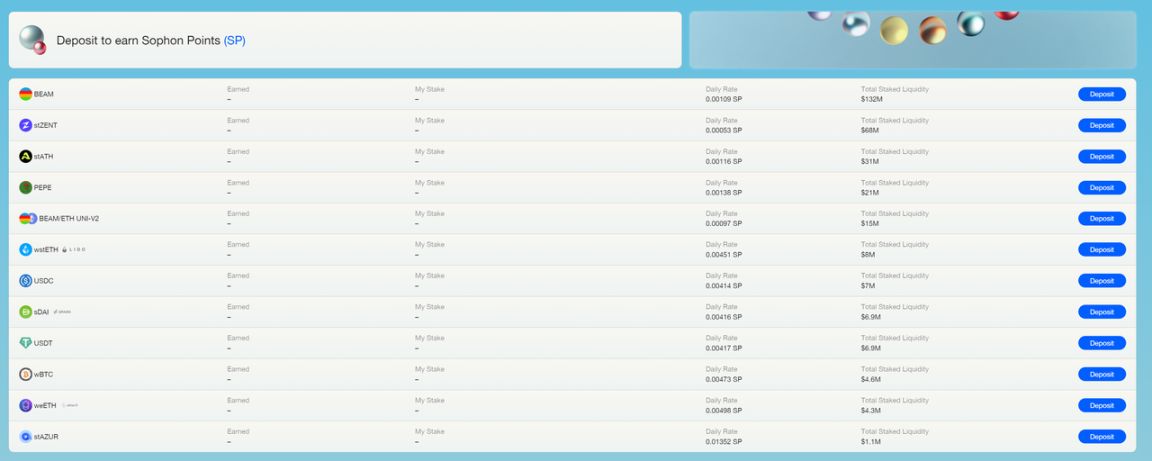Click the marbles banner image
The height and width of the screenshot is (461, 1152).
912,40
